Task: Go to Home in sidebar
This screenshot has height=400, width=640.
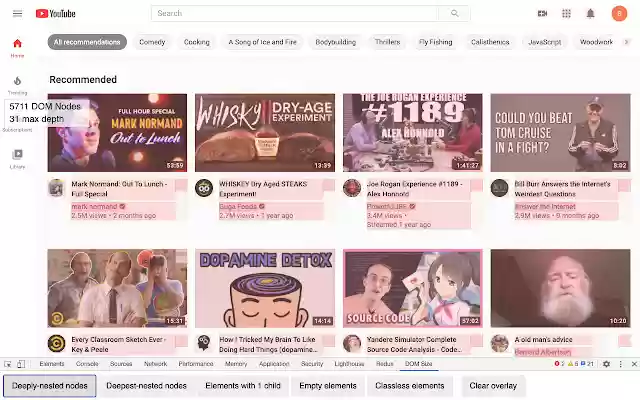Action: pos(17,48)
